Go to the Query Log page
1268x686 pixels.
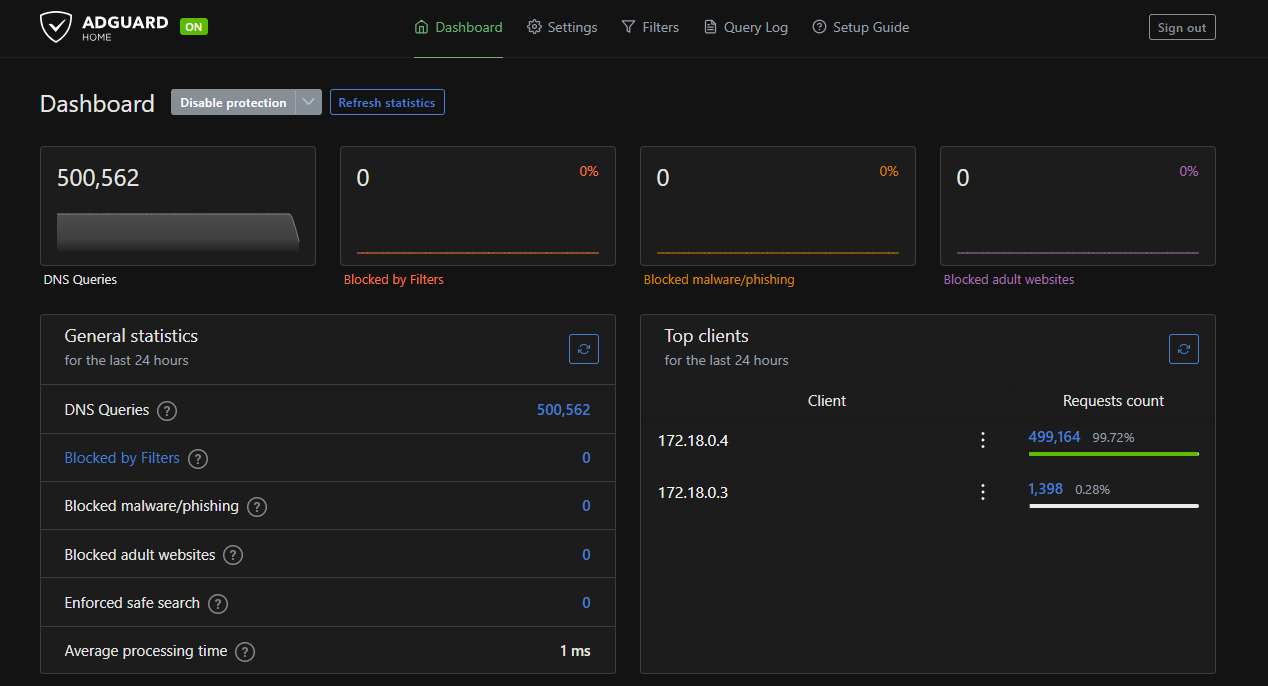[746, 27]
